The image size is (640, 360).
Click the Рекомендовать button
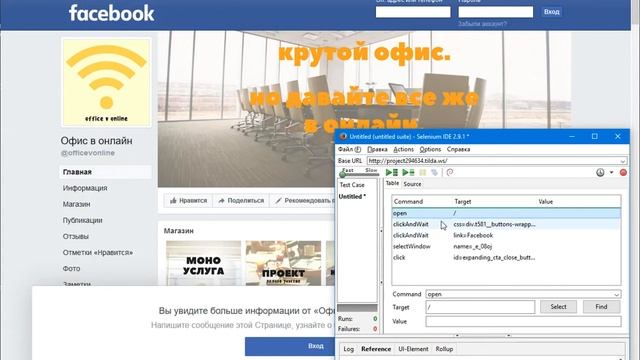tap(302, 201)
